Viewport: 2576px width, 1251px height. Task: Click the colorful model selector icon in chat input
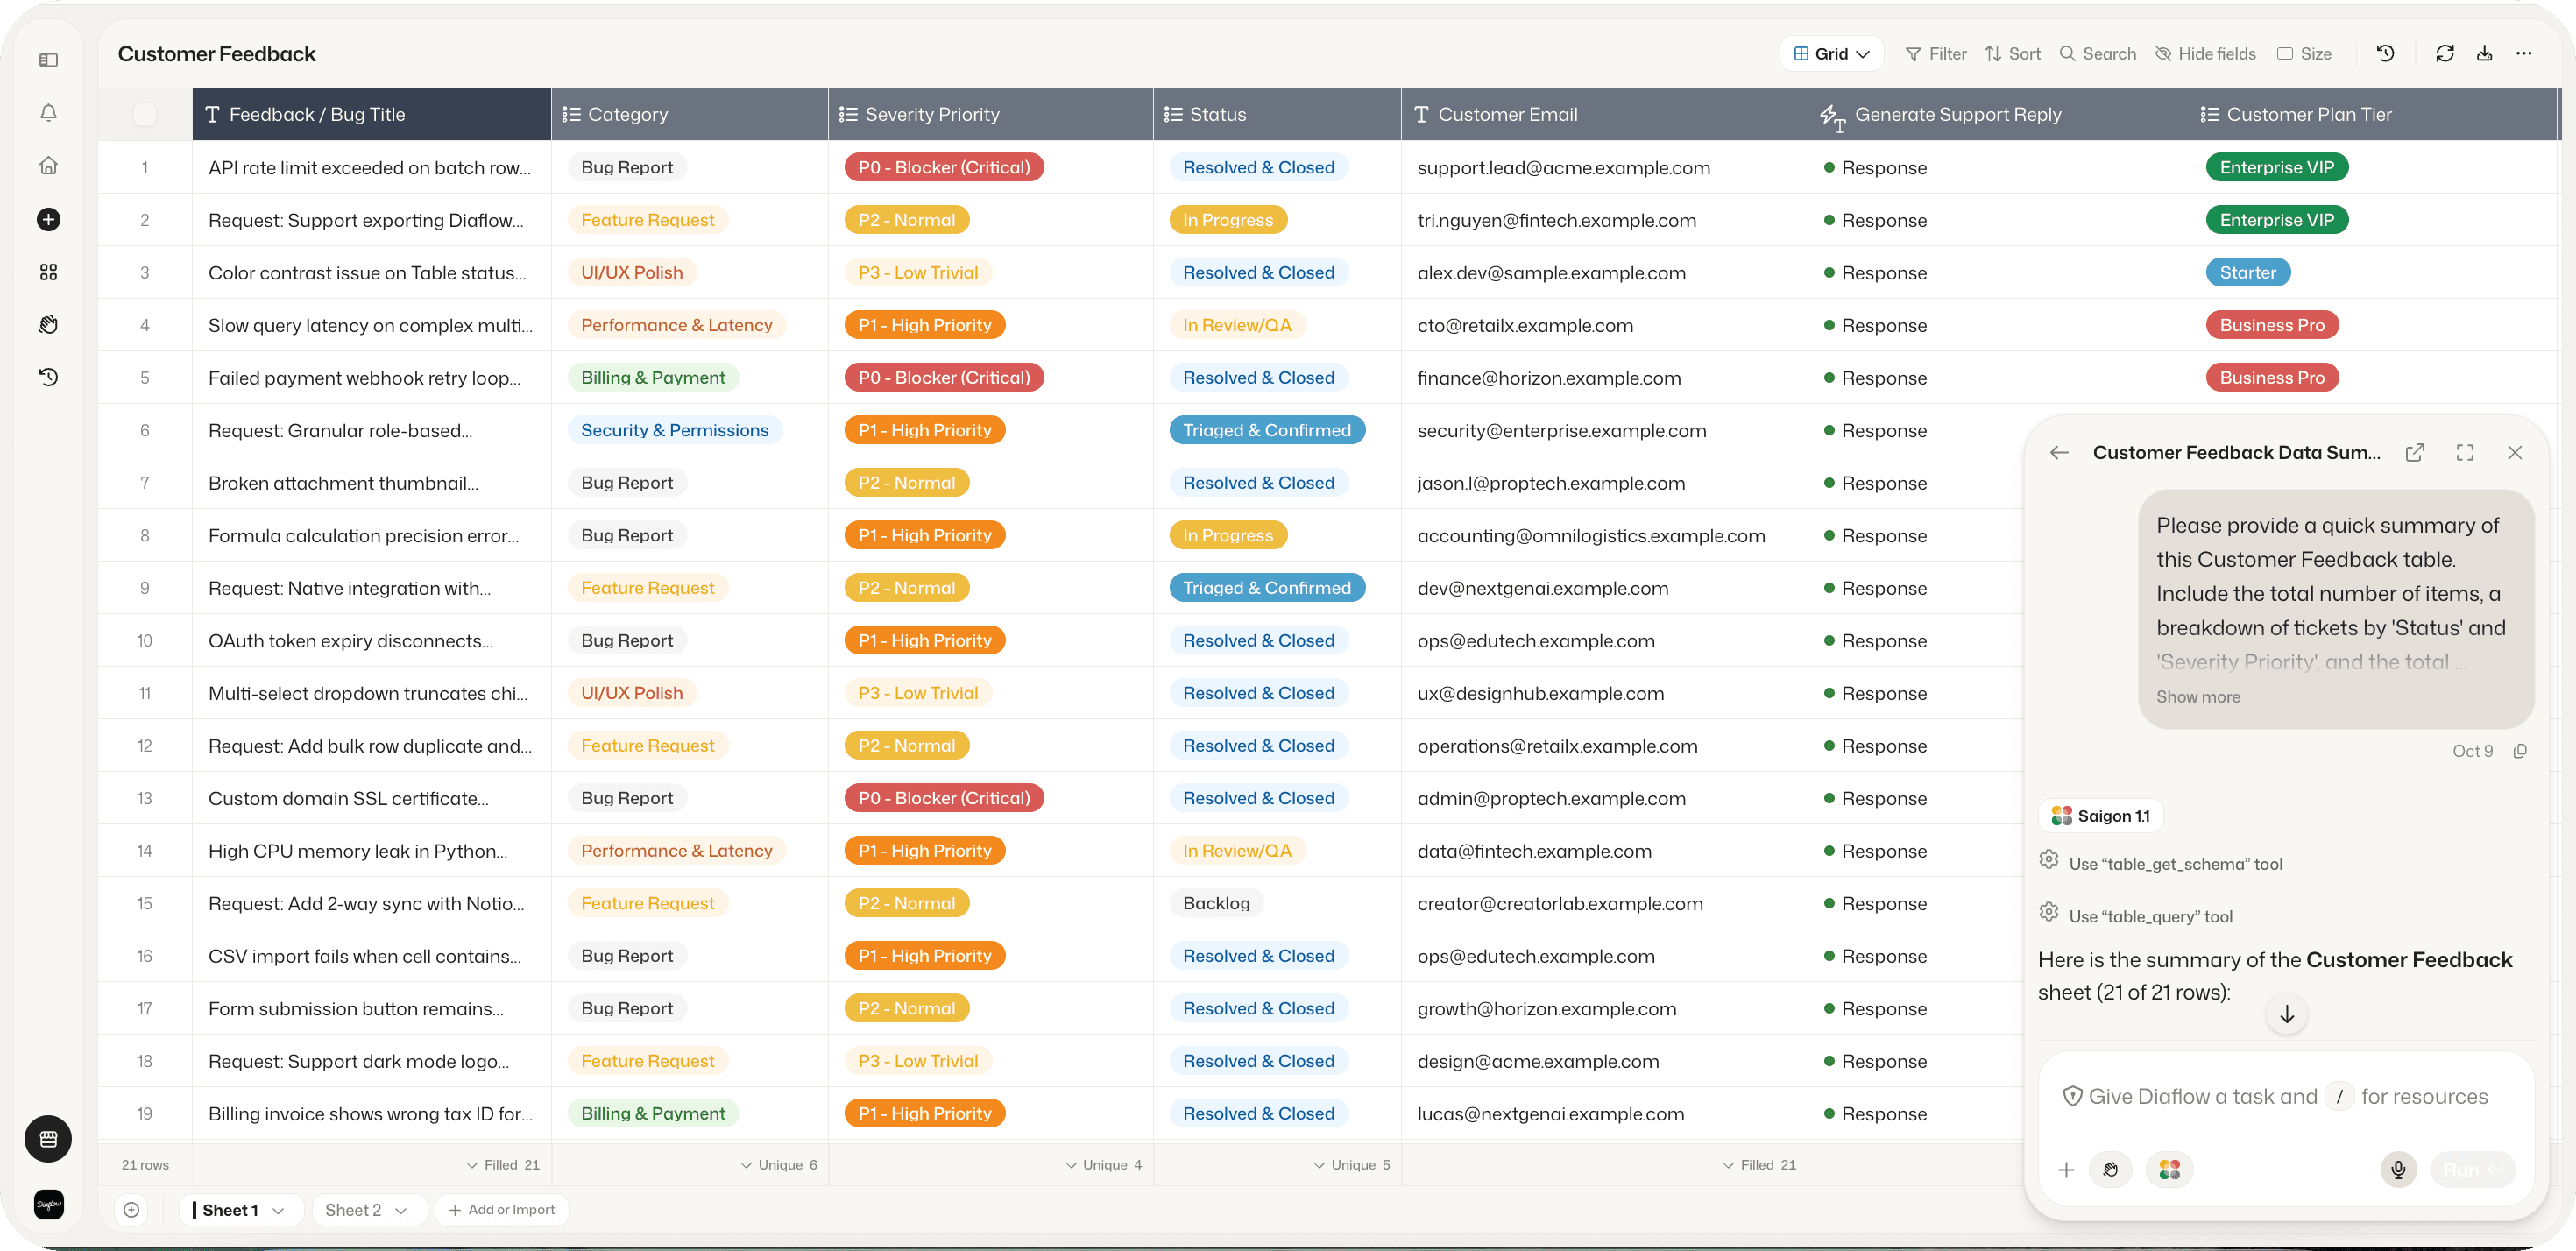tap(2169, 1169)
